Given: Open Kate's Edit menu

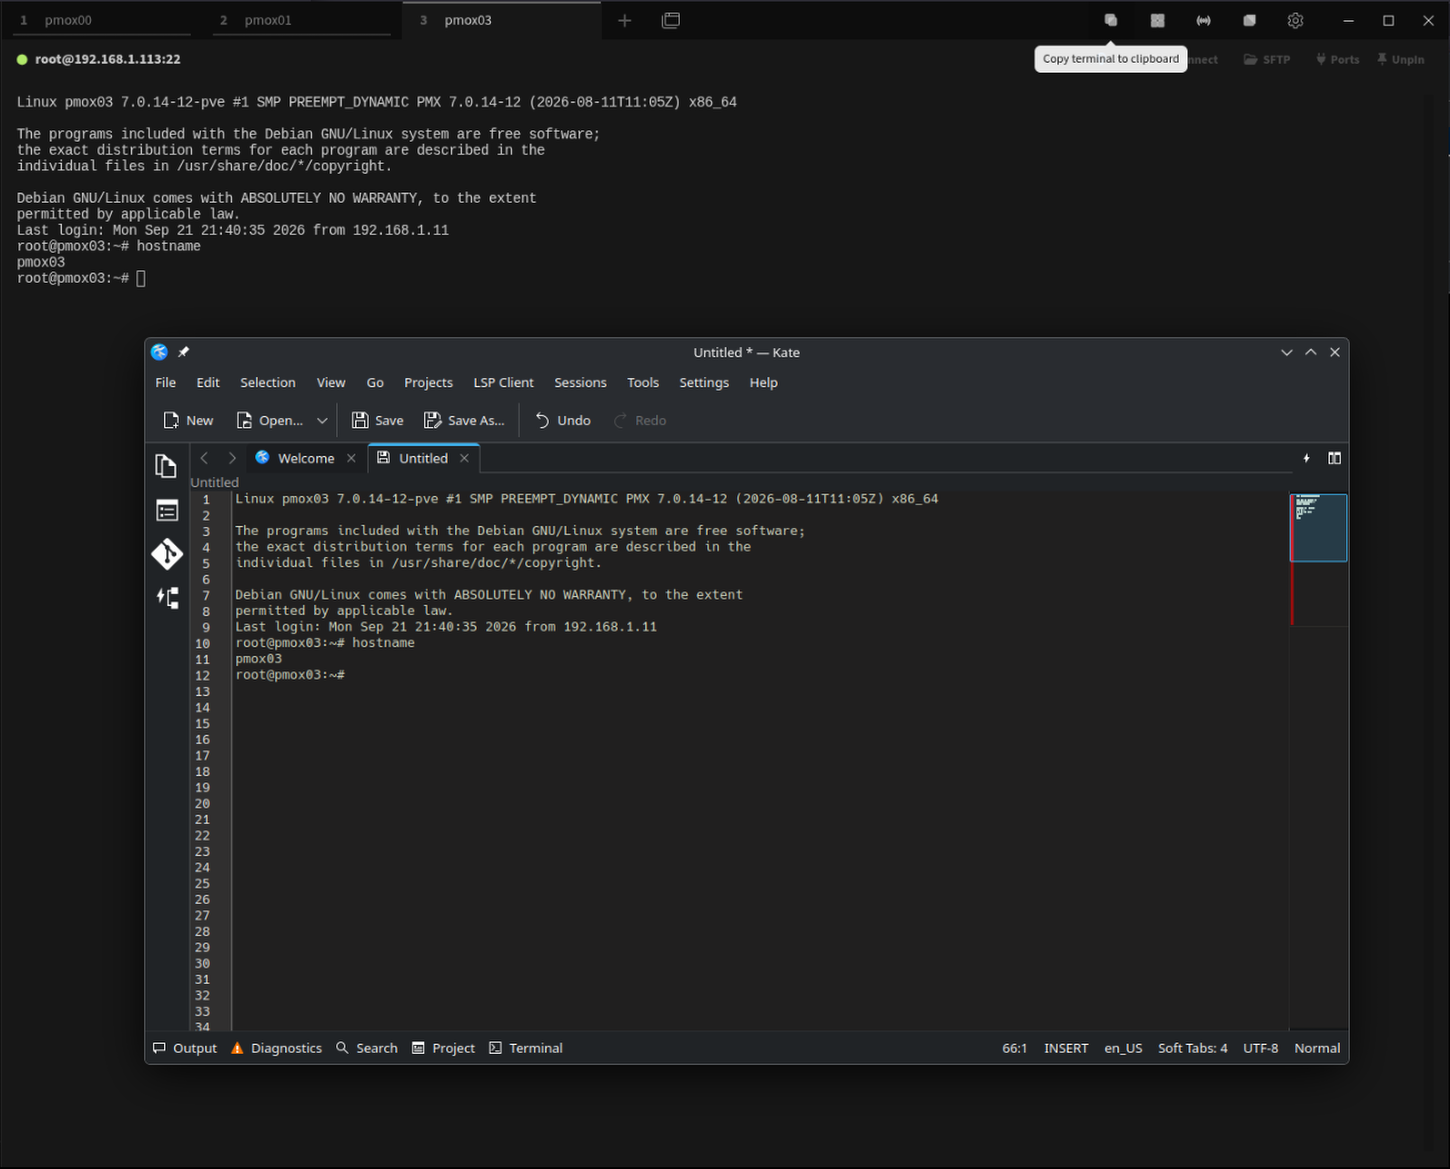Looking at the screenshot, I should [208, 382].
